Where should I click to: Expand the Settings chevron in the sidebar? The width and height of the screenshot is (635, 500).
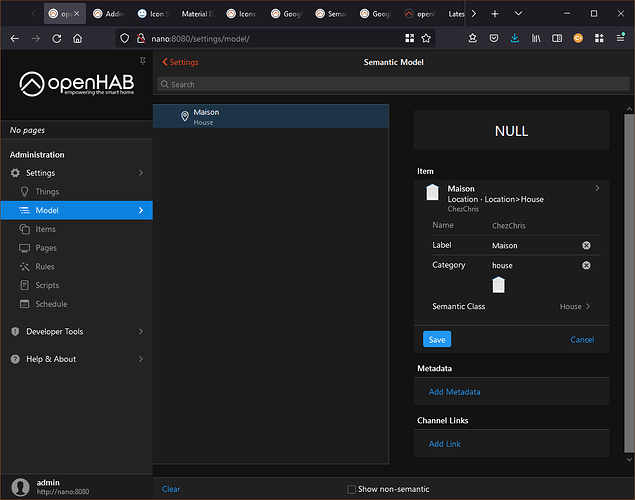pos(141,173)
